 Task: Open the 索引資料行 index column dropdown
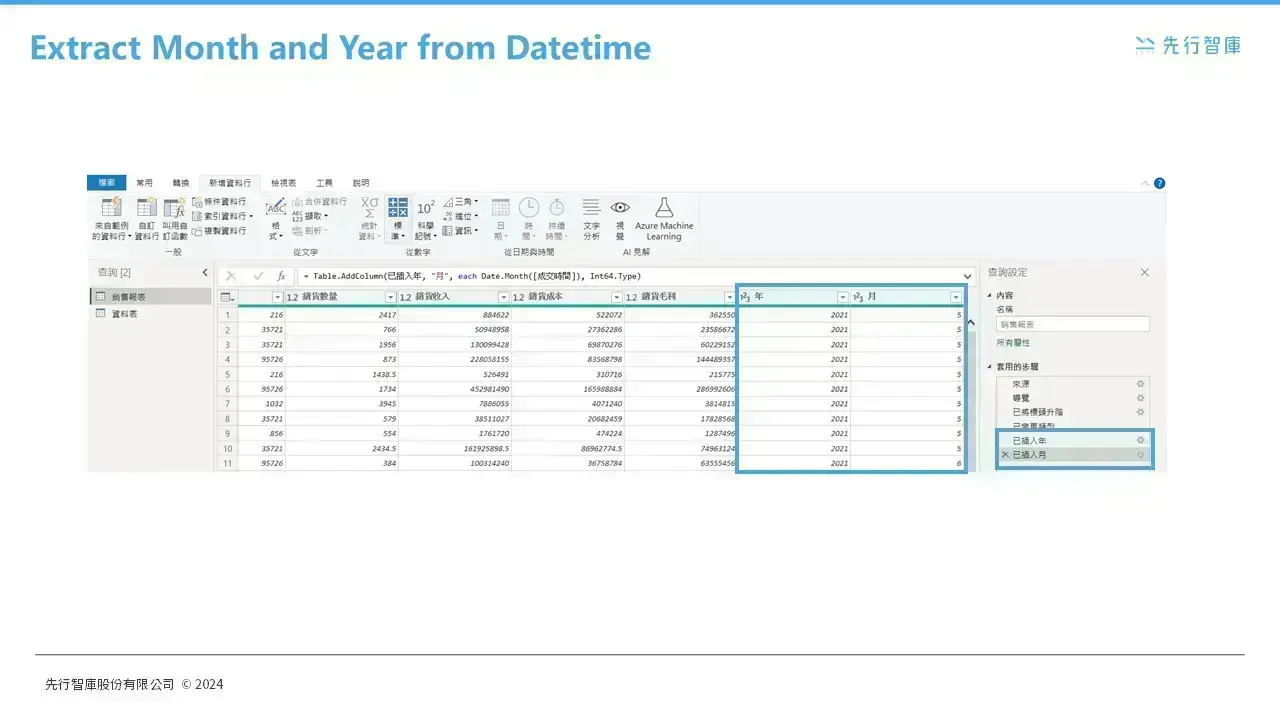tap(222, 216)
